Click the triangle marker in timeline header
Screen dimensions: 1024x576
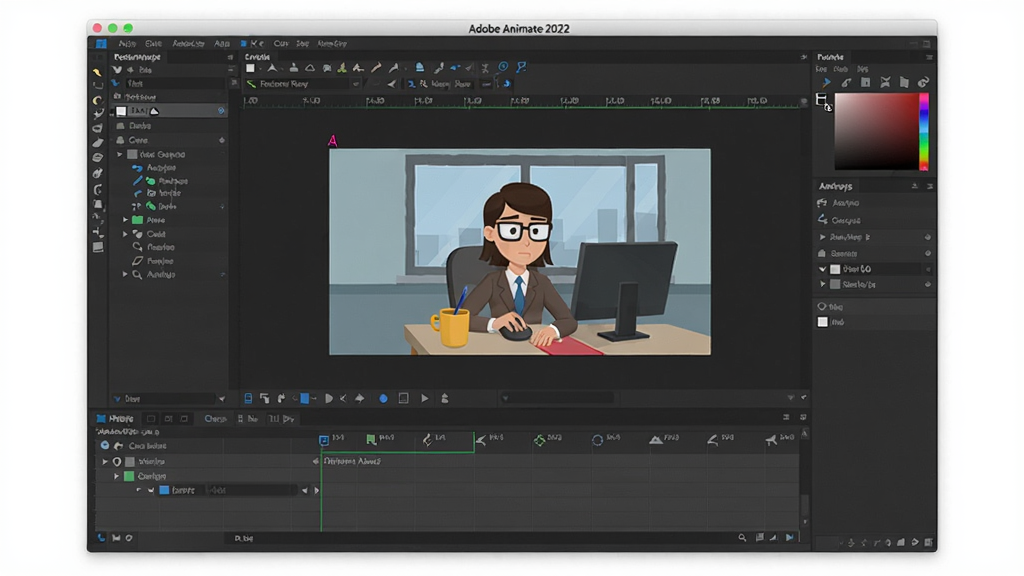[656, 440]
